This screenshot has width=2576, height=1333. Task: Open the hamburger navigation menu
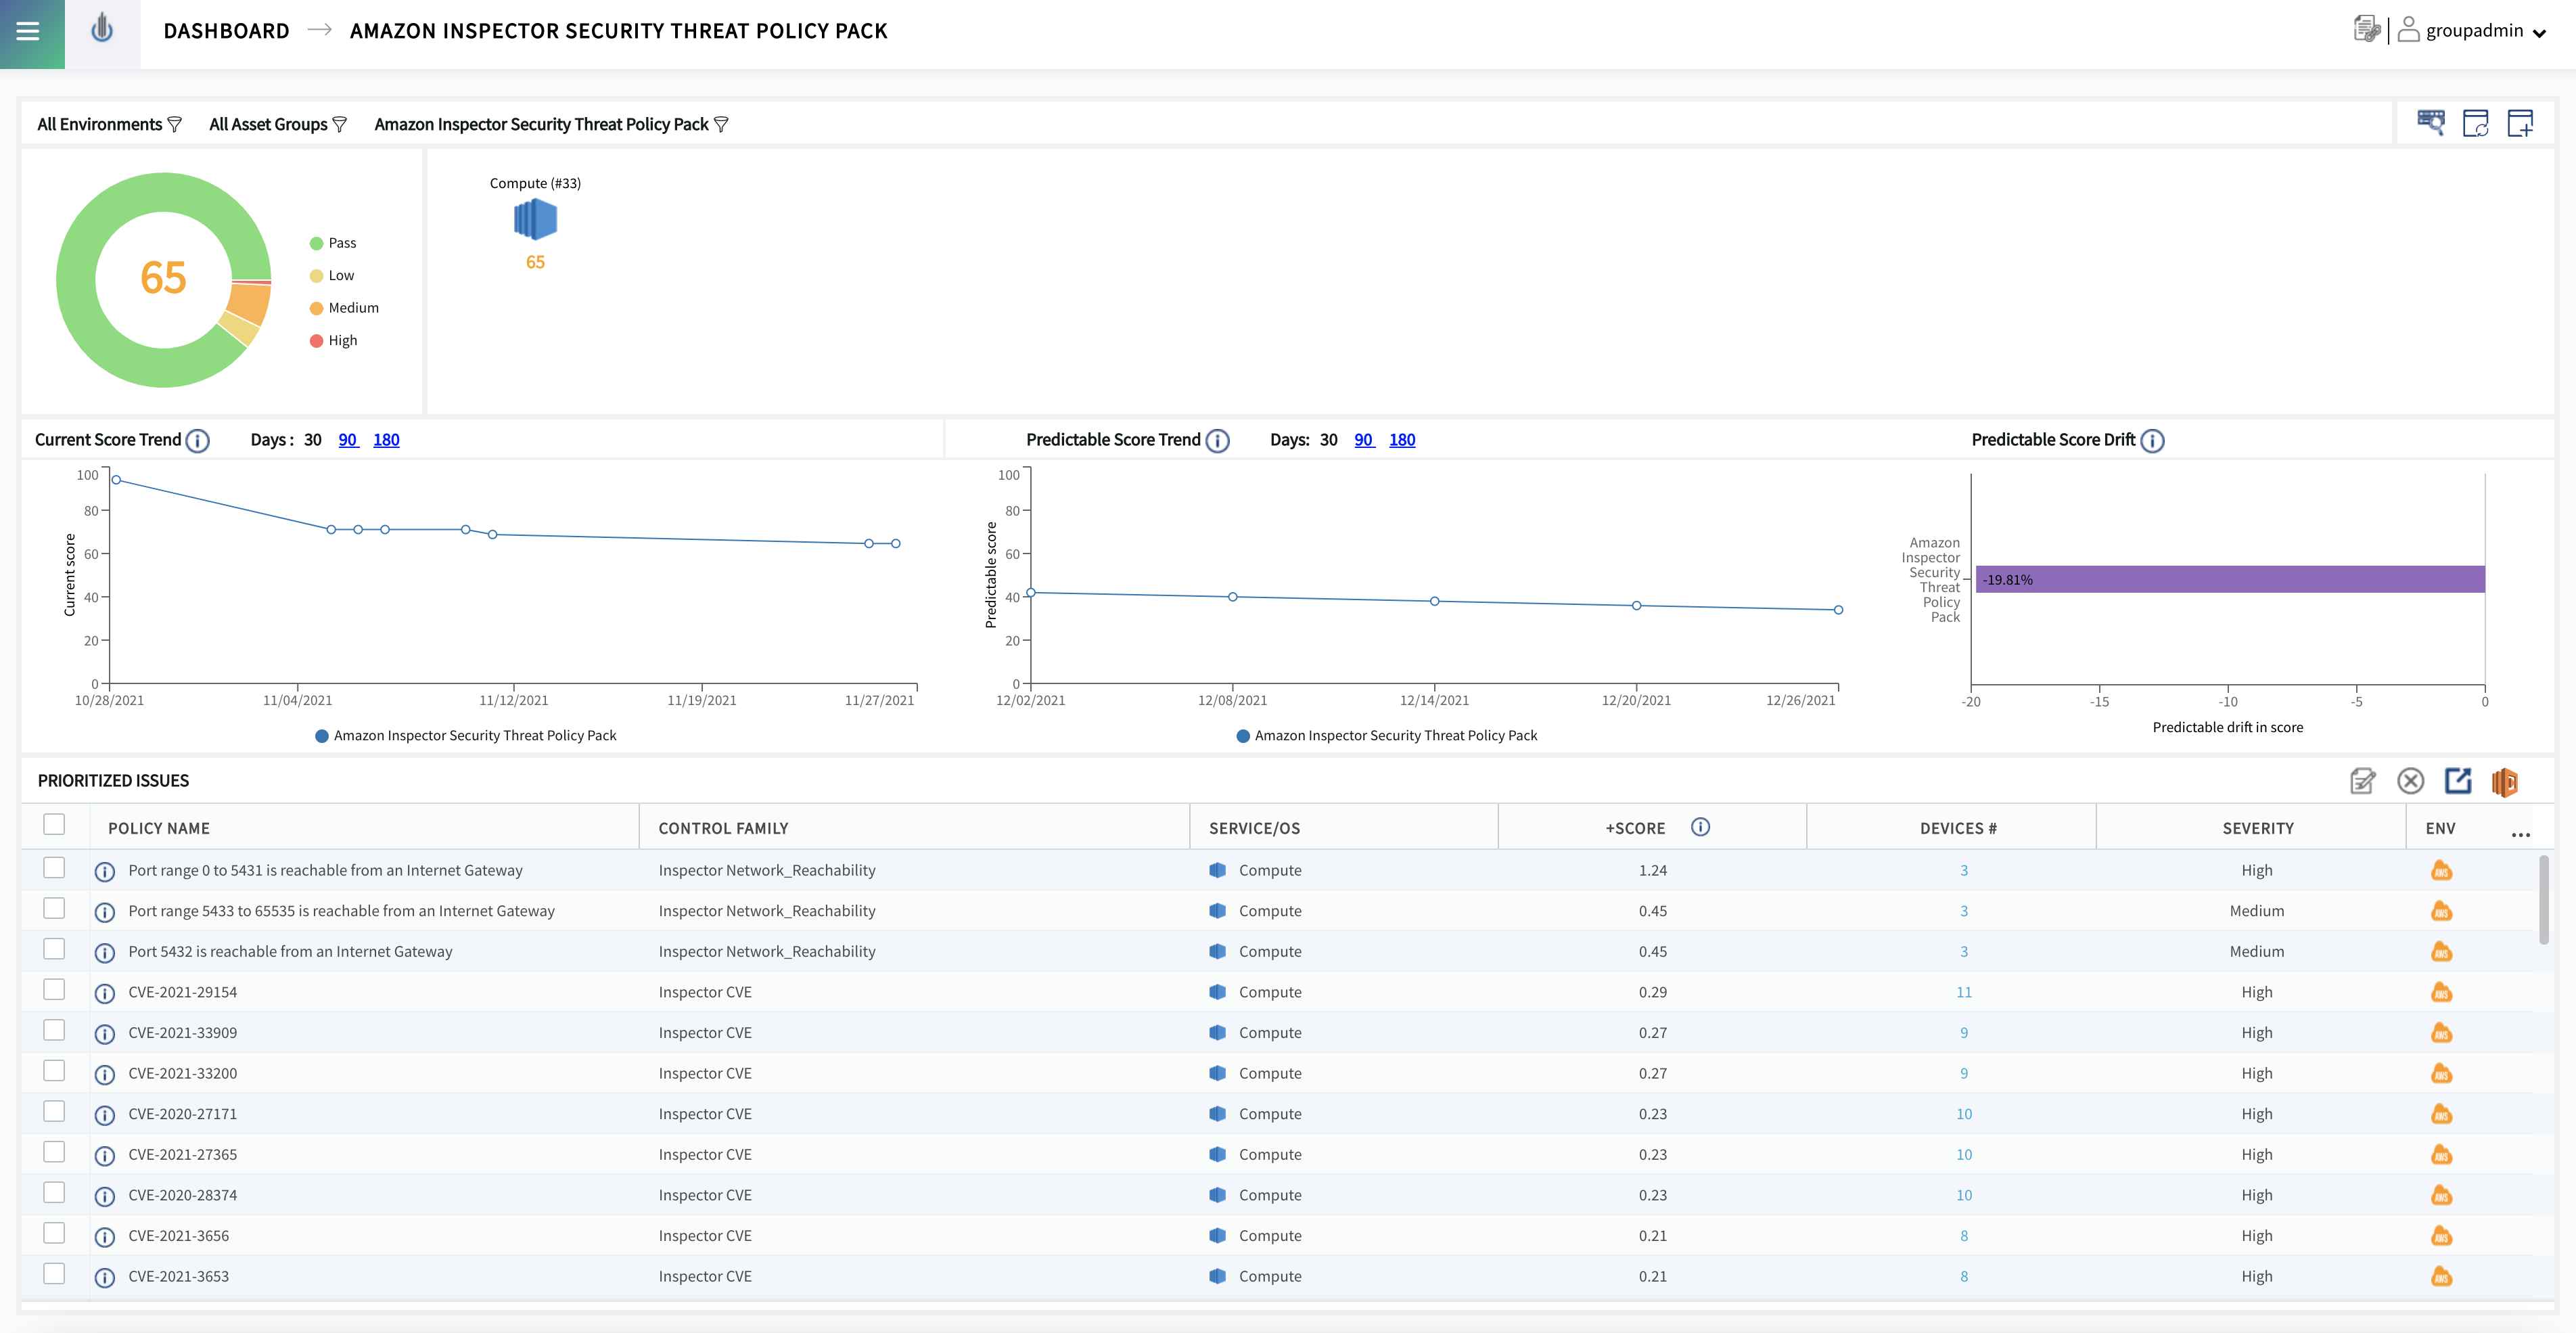(29, 31)
